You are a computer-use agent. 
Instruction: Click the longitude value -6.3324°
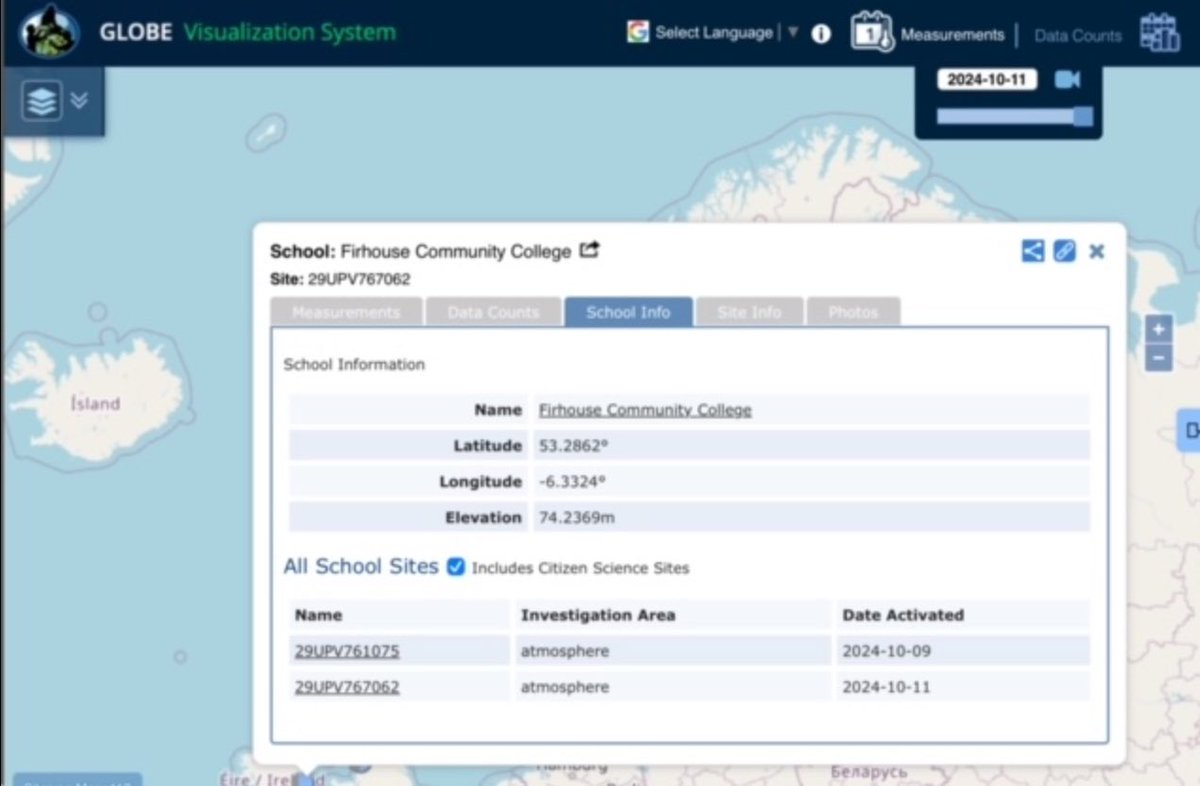(572, 482)
